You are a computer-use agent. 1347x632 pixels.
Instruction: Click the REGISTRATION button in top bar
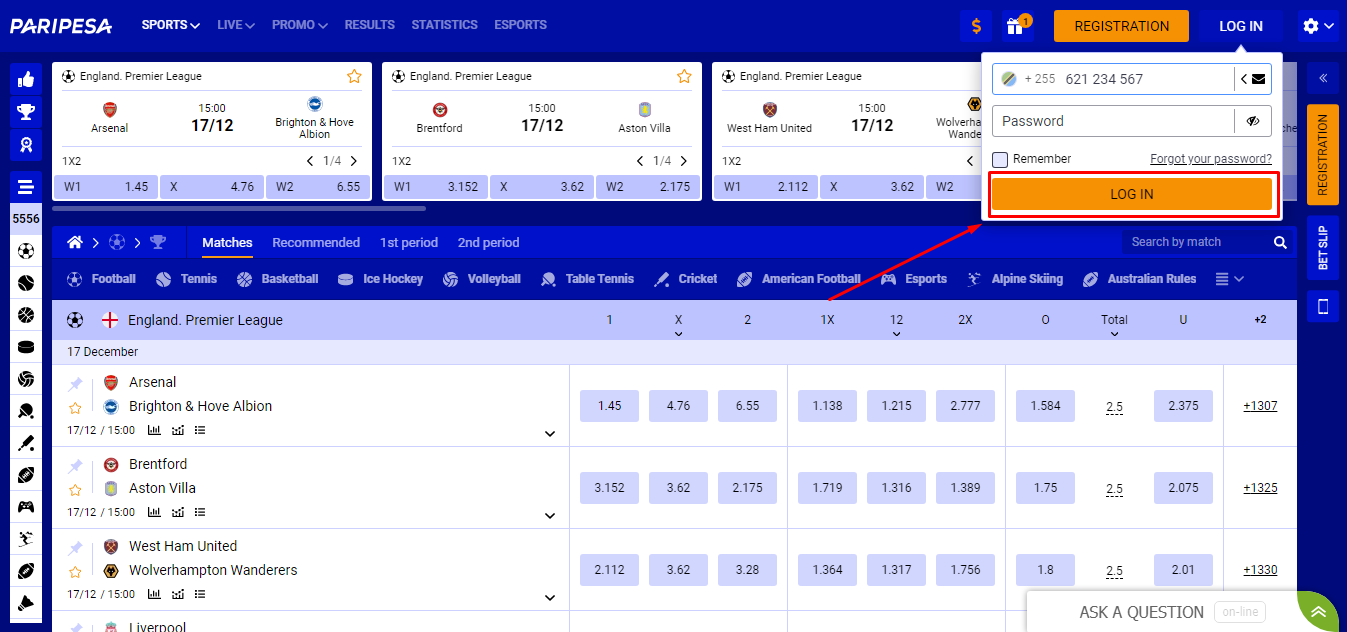click(1121, 26)
